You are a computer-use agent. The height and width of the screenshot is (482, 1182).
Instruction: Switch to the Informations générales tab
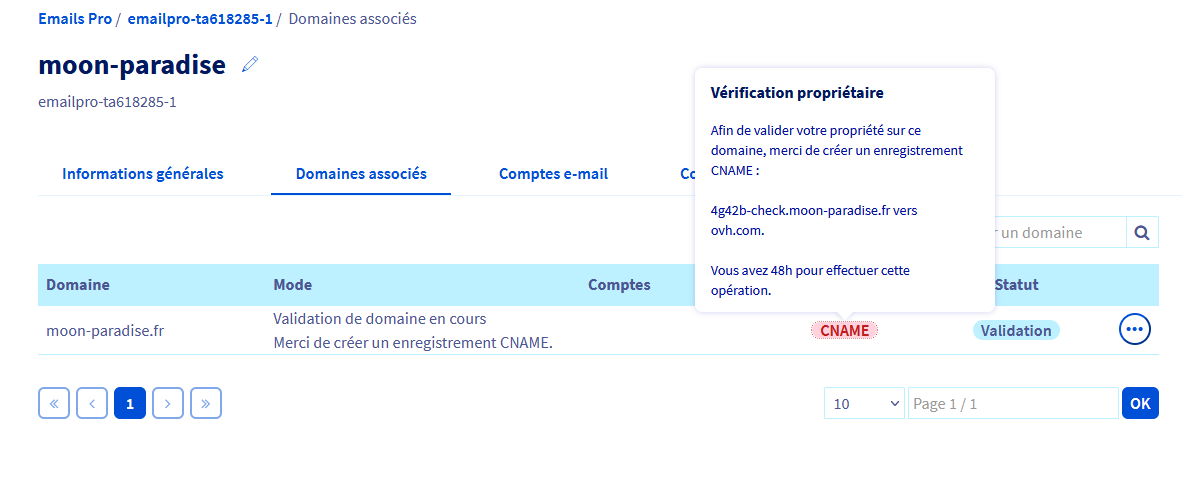click(143, 174)
